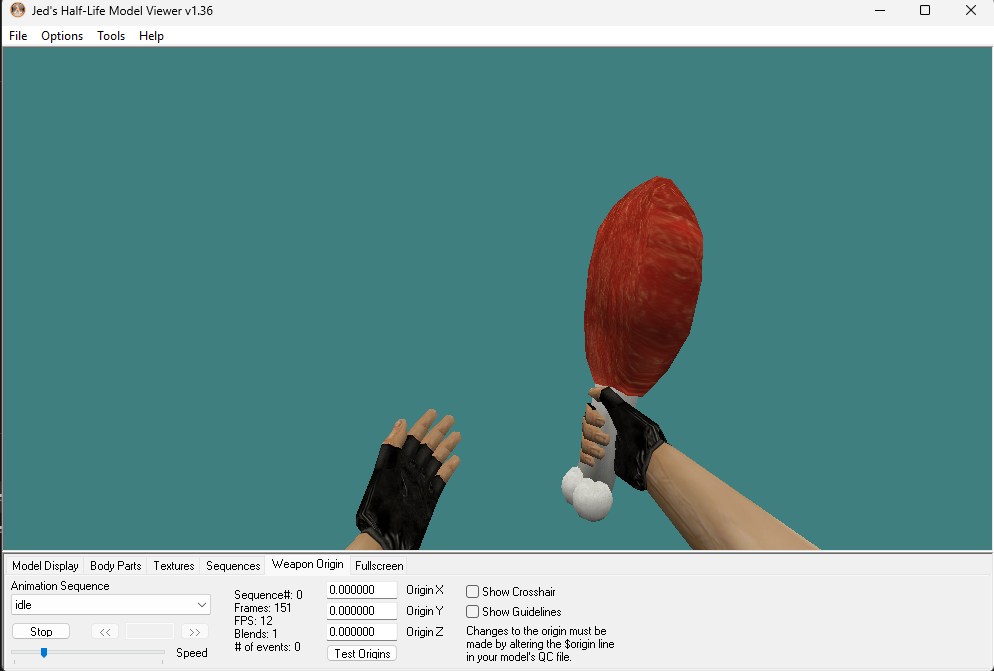Enable the Show Crosshair checkbox
The width and height of the screenshot is (994, 671).
pyautogui.click(x=472, y=592)
